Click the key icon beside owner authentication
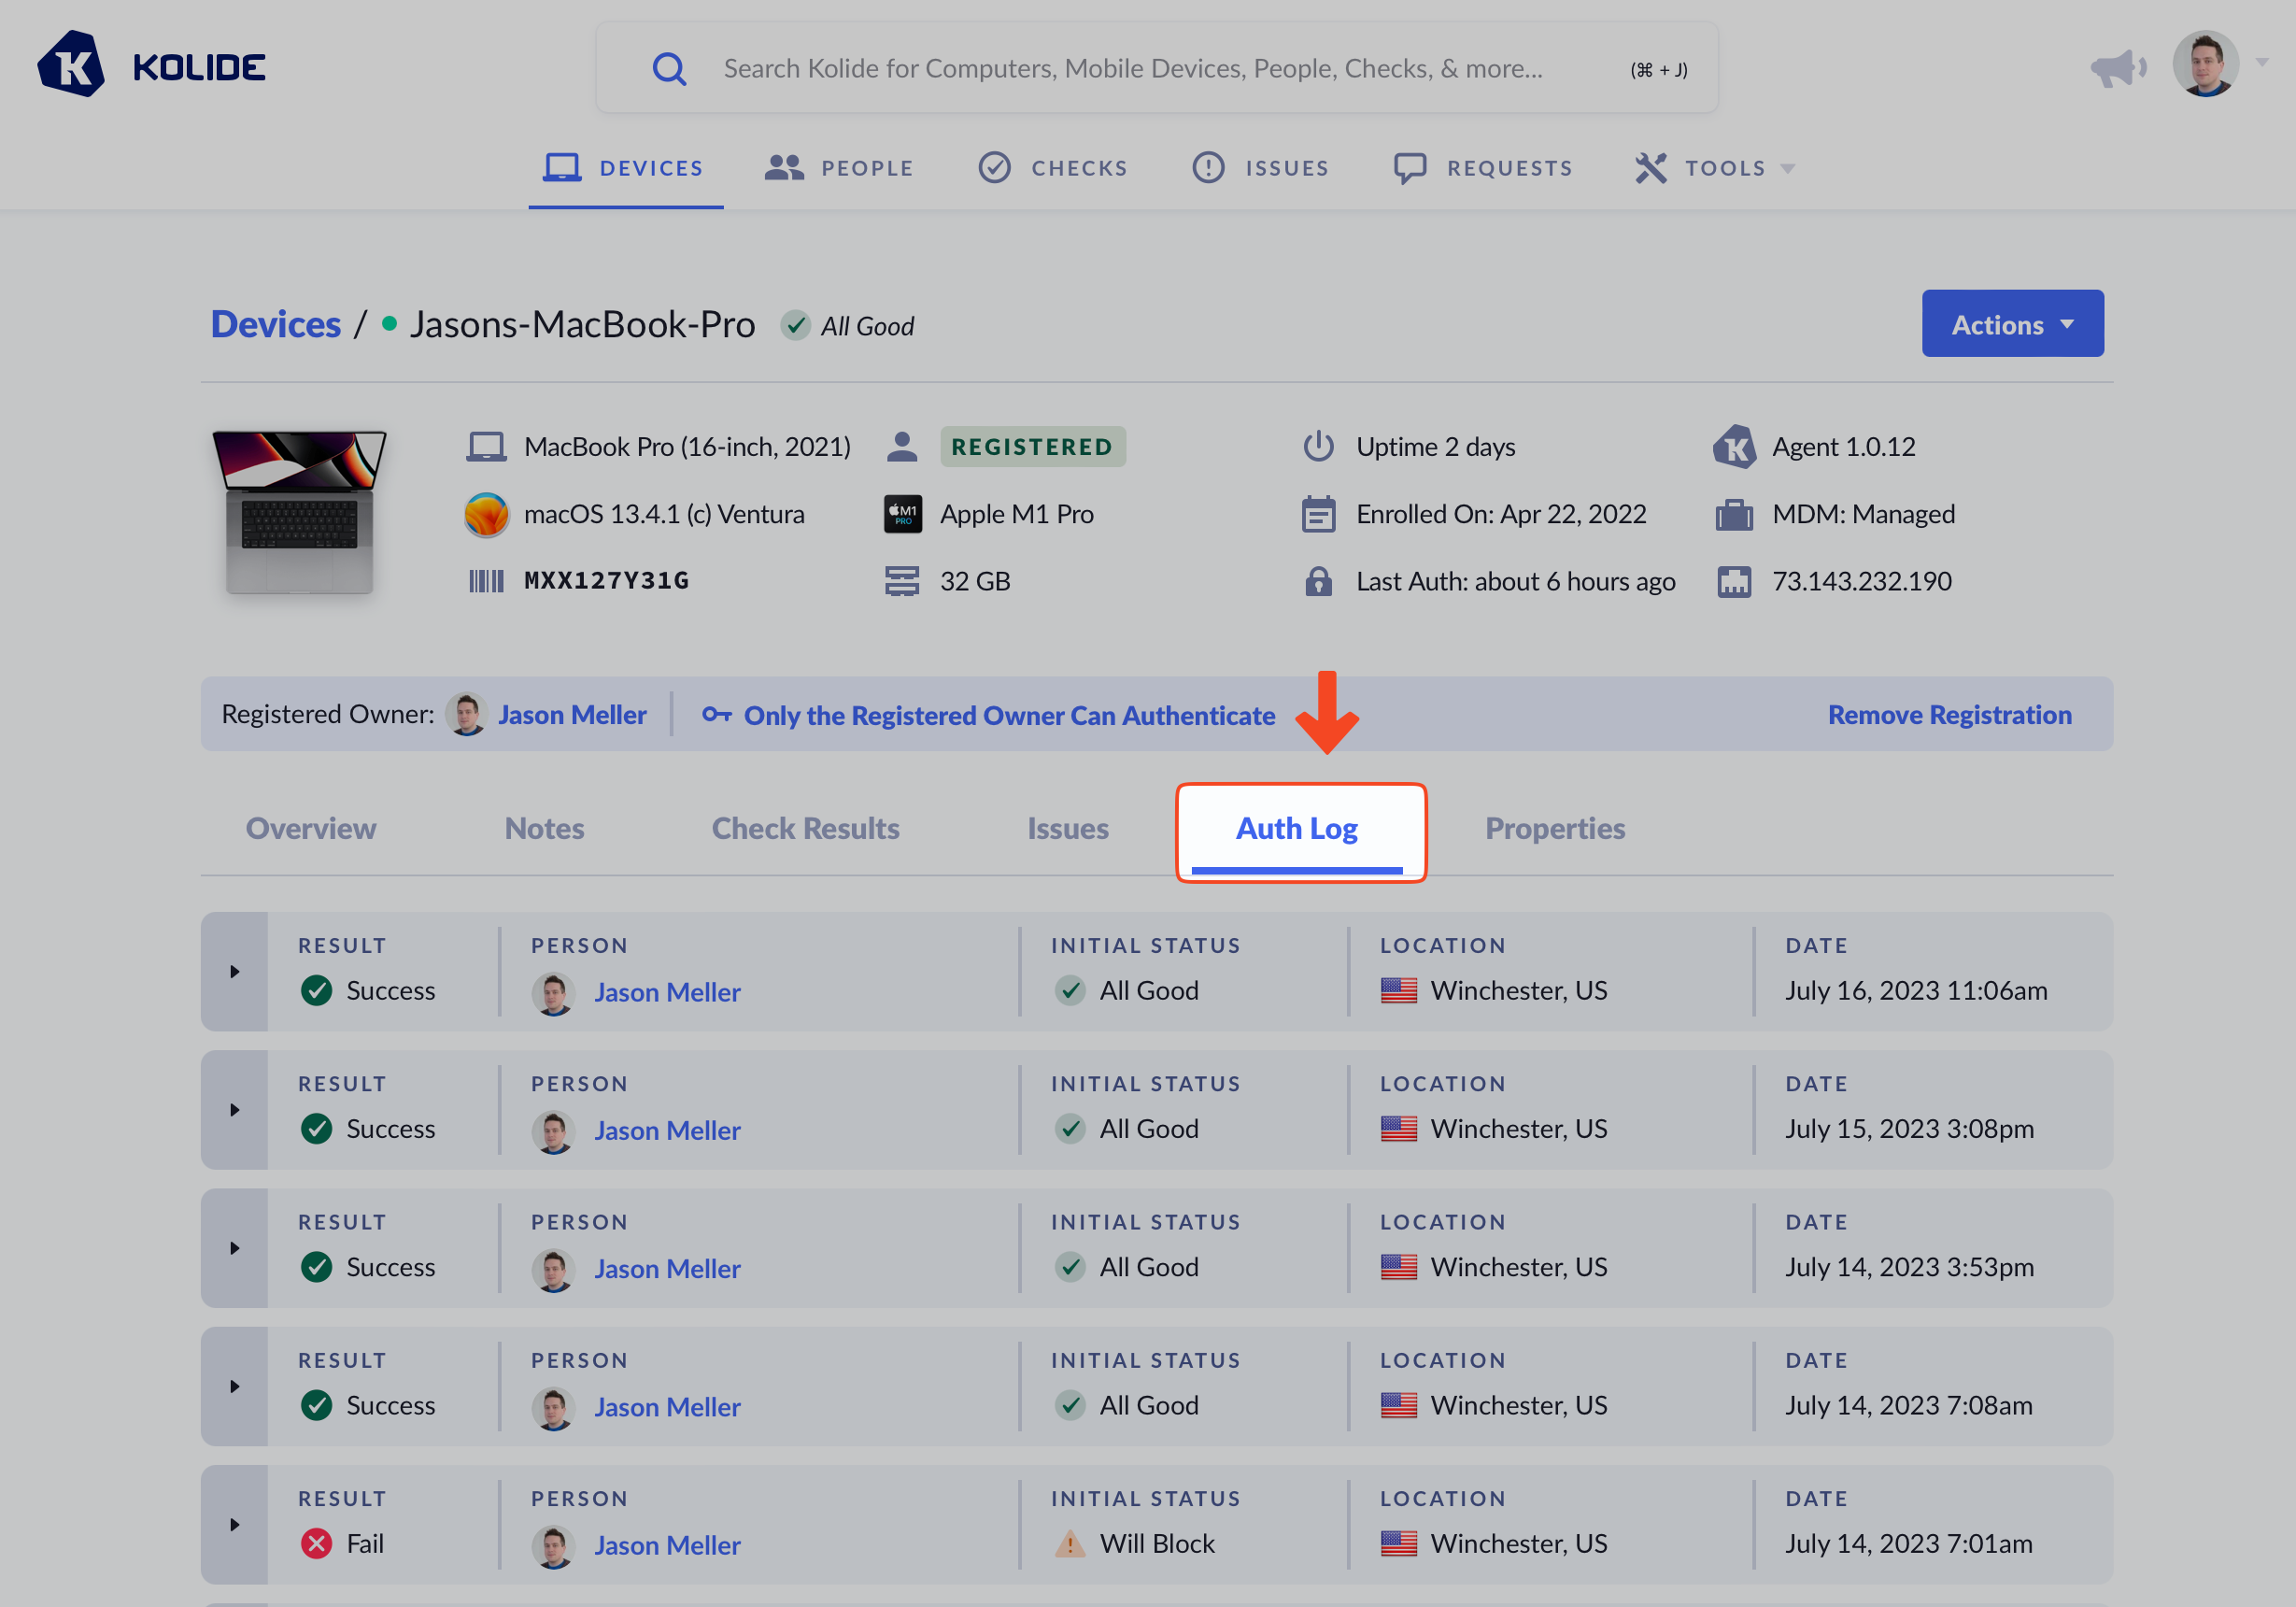Viewport: 2296px width, 1607px height. point(716,715)
